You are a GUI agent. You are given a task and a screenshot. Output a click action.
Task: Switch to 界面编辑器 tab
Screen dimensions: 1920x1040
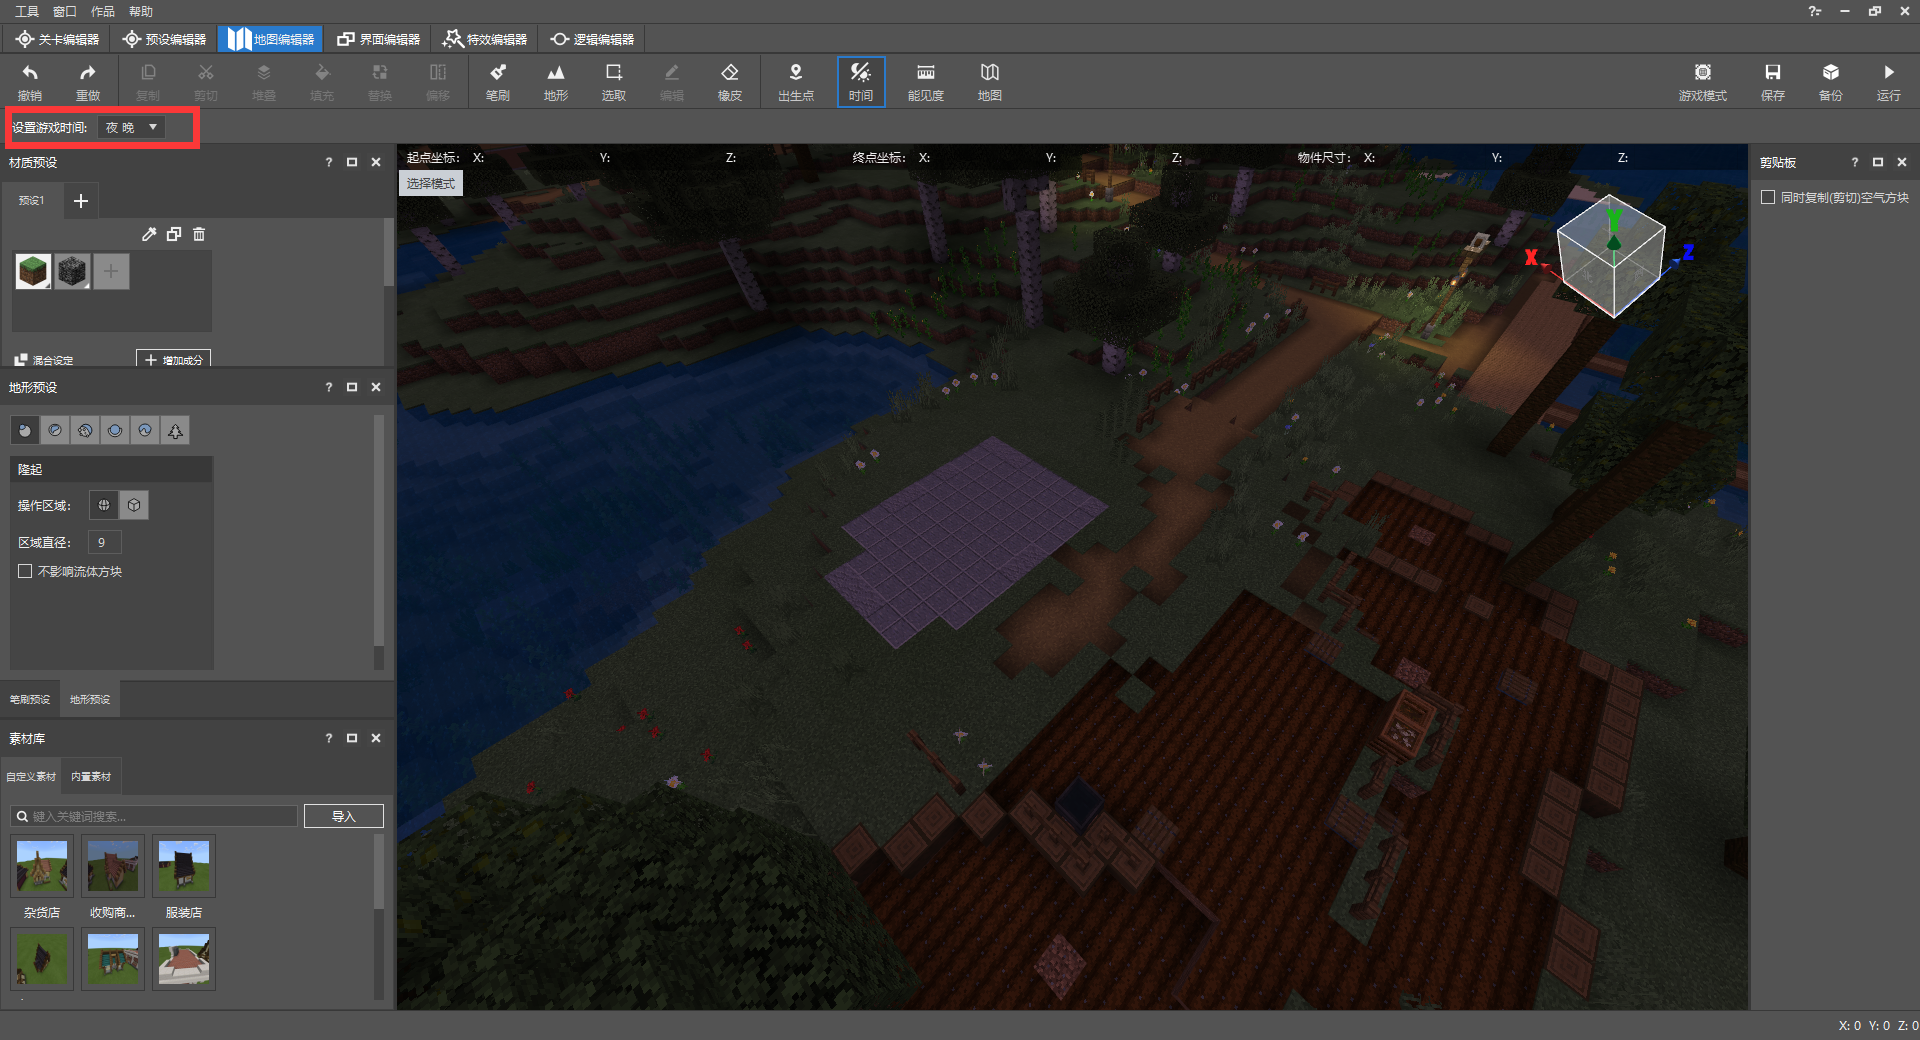378,39
